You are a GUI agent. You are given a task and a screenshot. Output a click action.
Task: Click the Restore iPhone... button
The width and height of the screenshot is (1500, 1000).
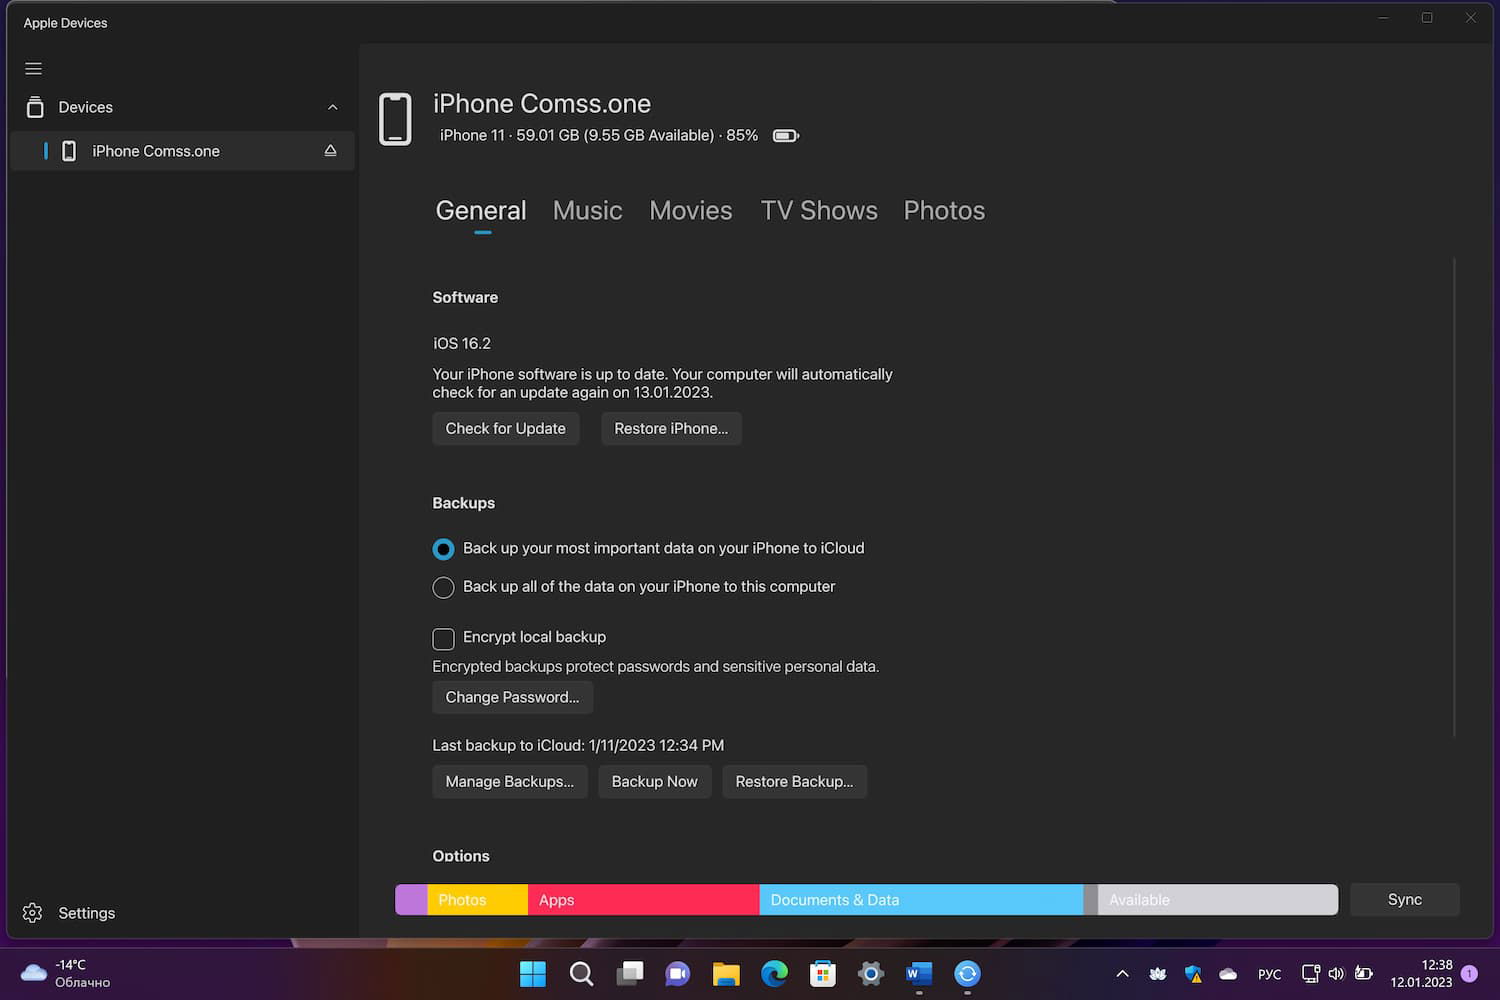[671, 428]
